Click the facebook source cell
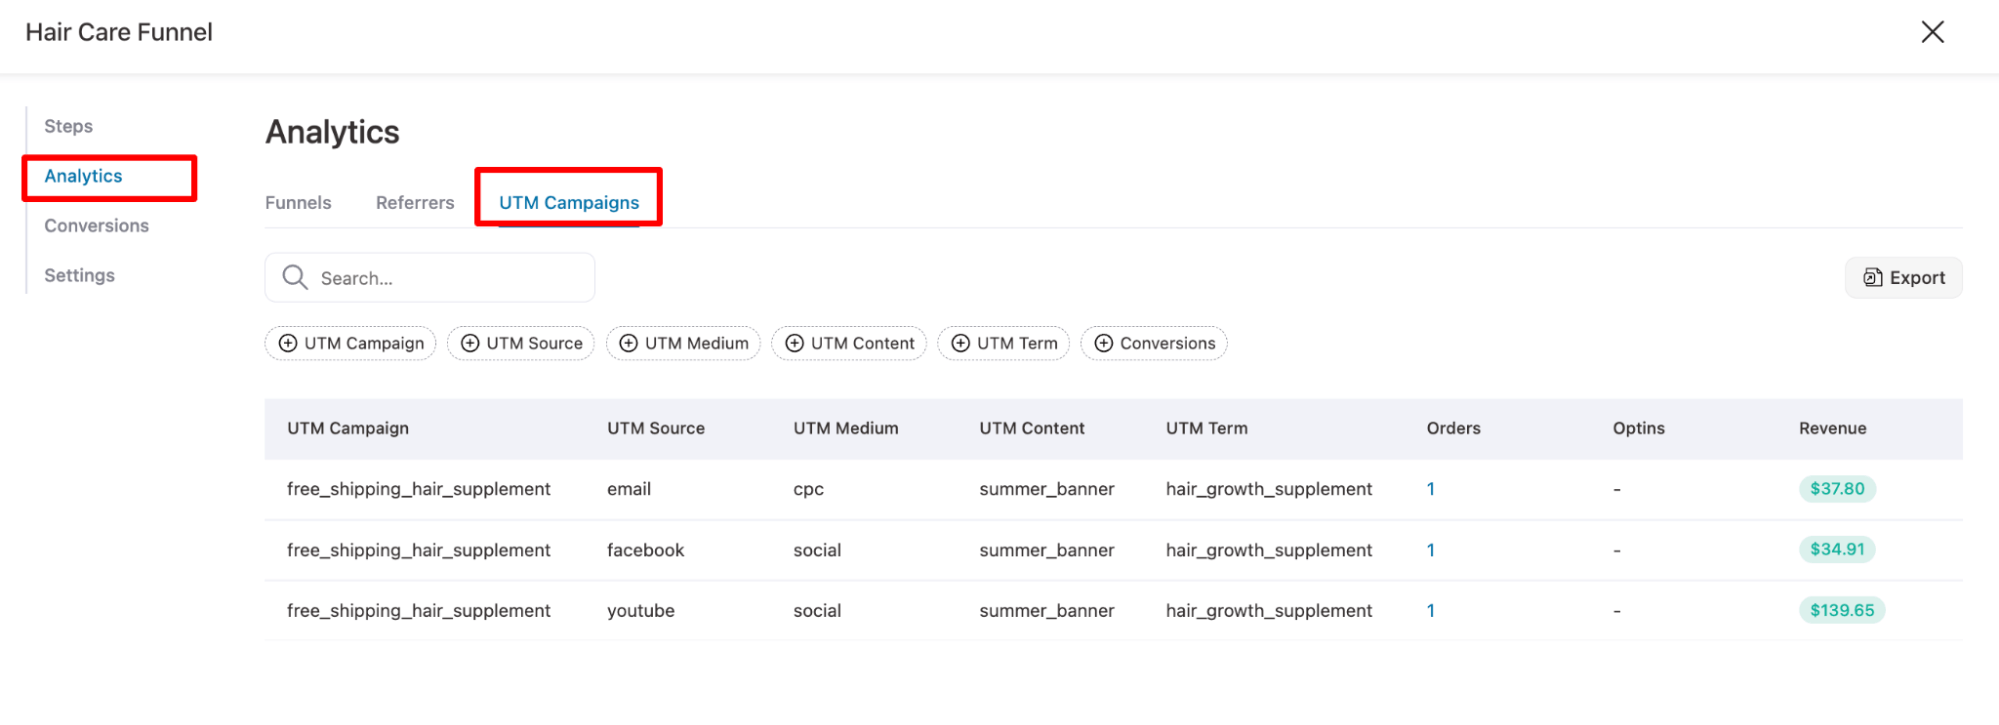This screenshot has height=725, width=1999. (646, 550)
